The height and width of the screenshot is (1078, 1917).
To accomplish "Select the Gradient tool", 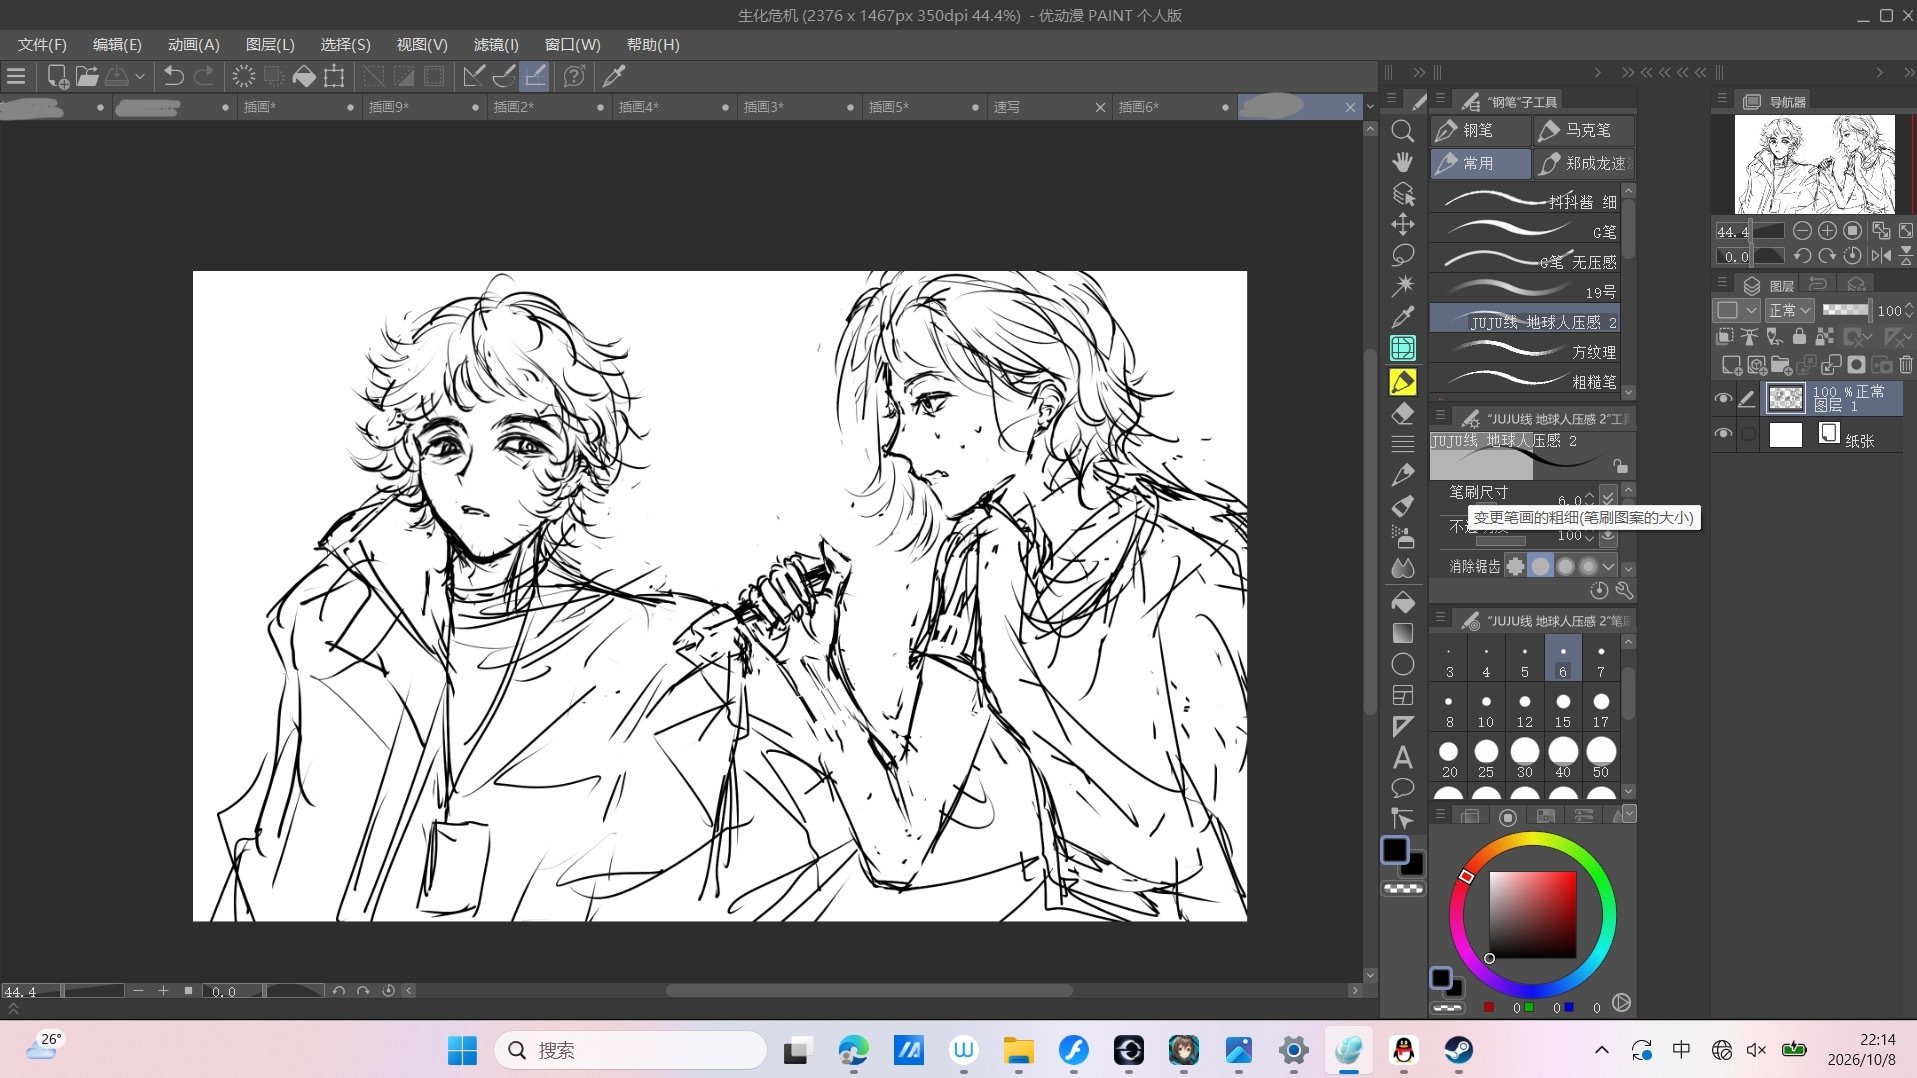I will coord(1402,633).
